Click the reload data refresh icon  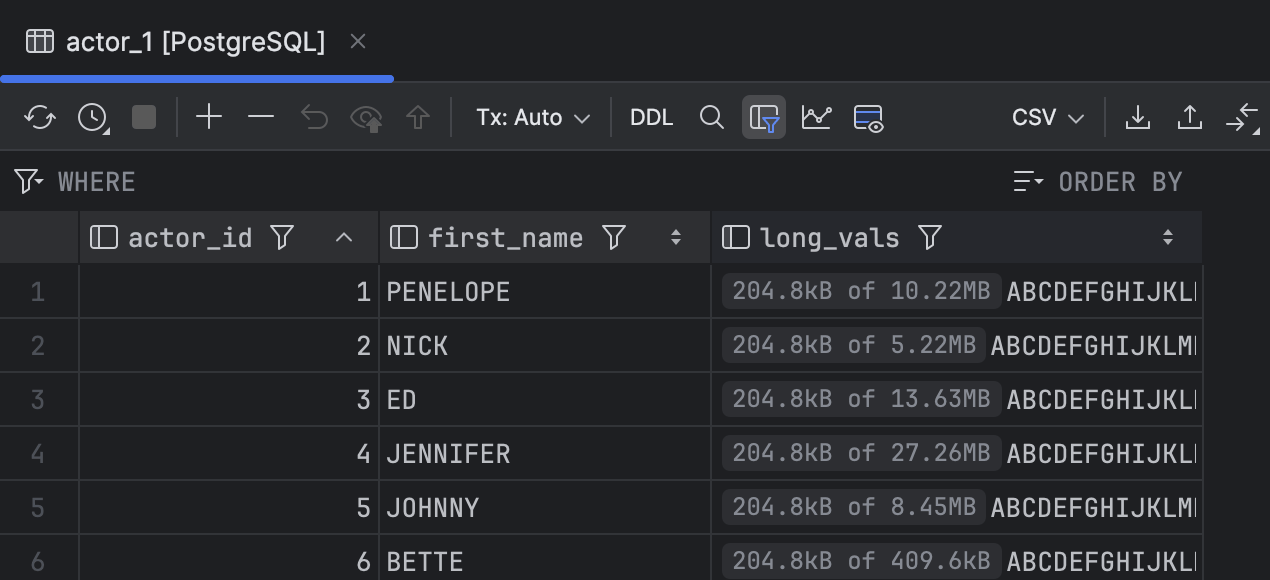click(x=40, y=118)
